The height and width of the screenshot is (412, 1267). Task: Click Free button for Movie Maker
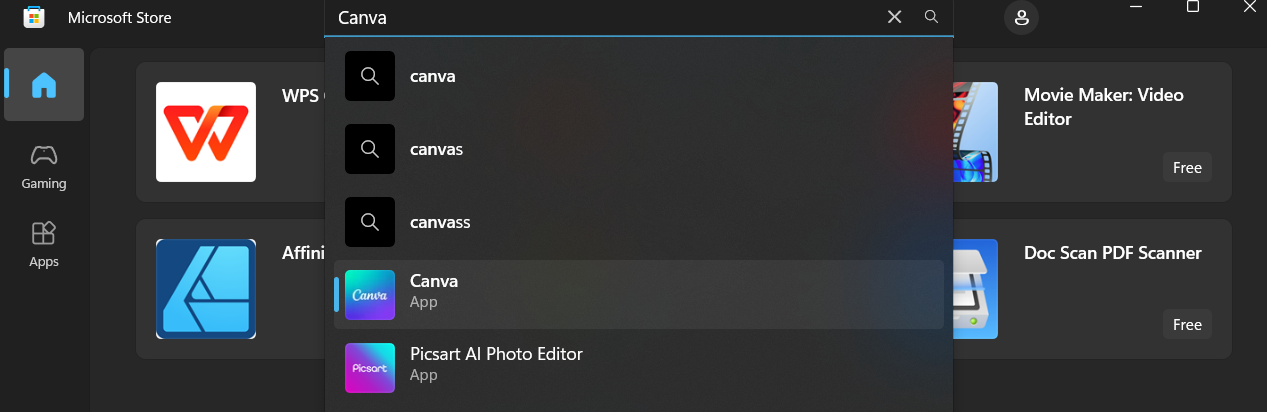(1187, 167)
